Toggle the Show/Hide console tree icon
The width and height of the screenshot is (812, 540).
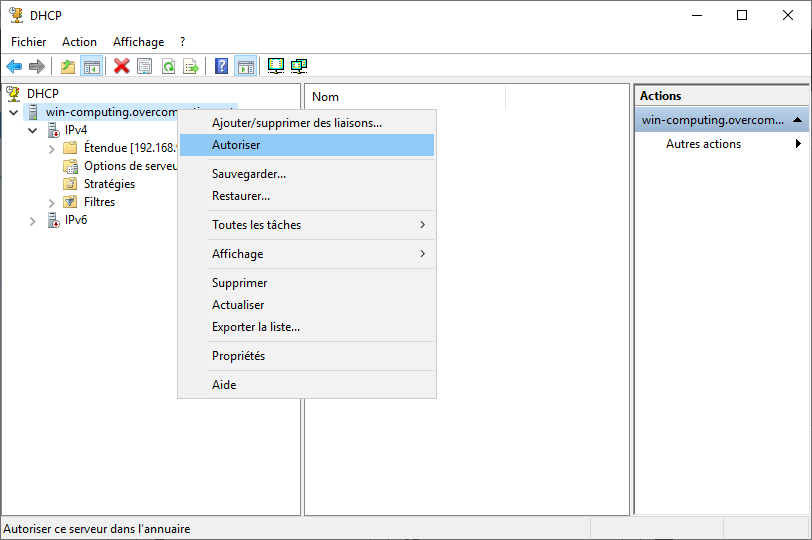[91, 67]
